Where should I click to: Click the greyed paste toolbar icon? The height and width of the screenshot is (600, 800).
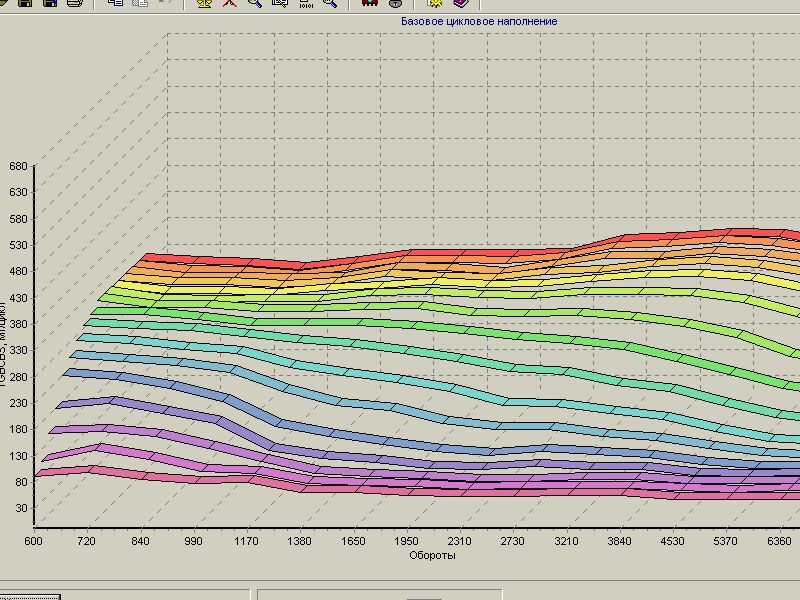[x=140, y=3]
